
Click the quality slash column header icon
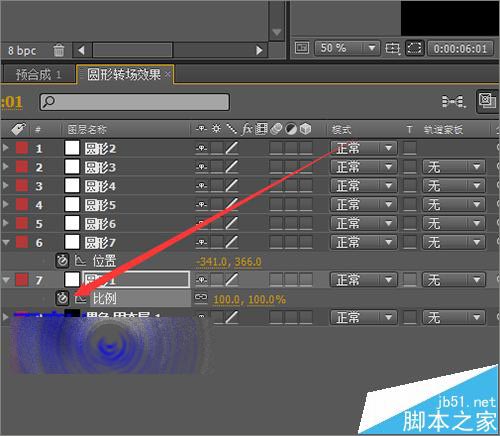pyautogui.click(x=231, y=129)
